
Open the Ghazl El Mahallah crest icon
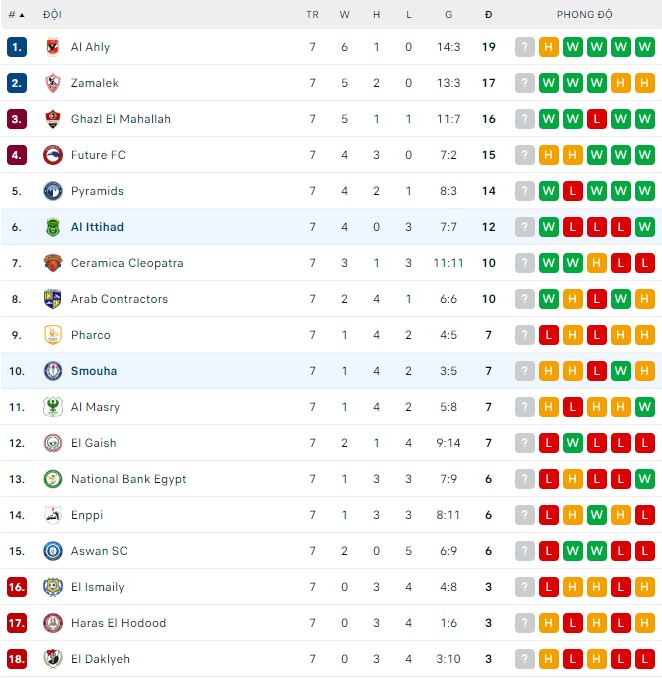click(53, 119)
